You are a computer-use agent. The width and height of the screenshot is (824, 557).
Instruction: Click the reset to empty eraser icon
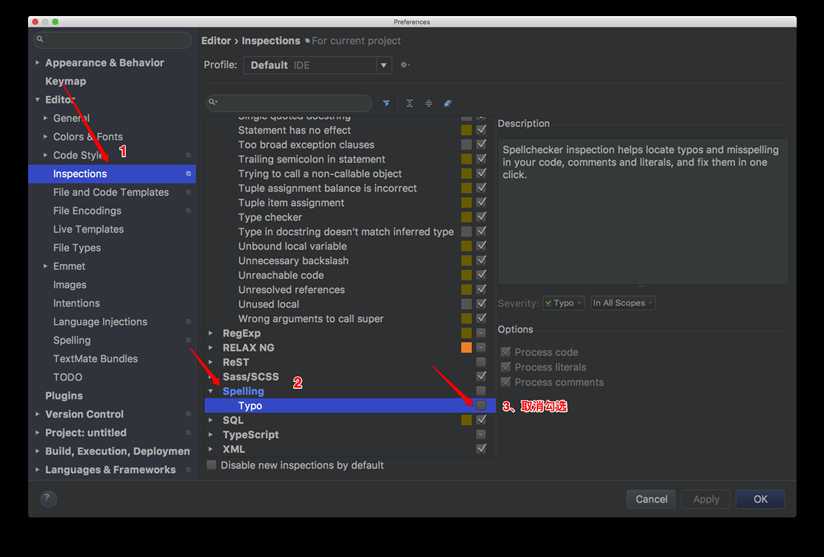(x=448, y=104)
